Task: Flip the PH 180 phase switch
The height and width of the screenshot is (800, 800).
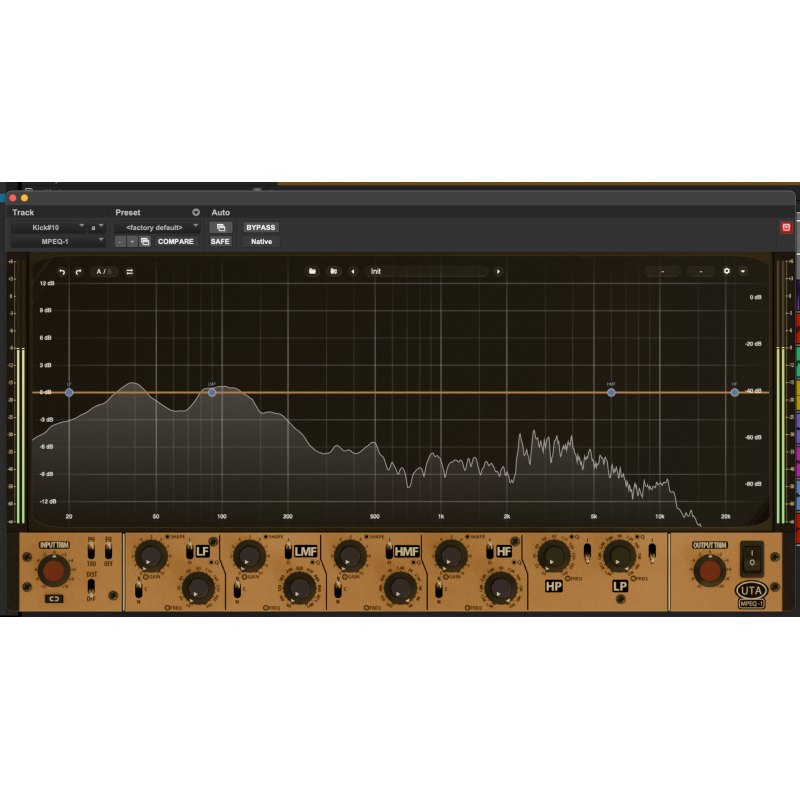Action: pyautogui.click(x=91, y=551)
